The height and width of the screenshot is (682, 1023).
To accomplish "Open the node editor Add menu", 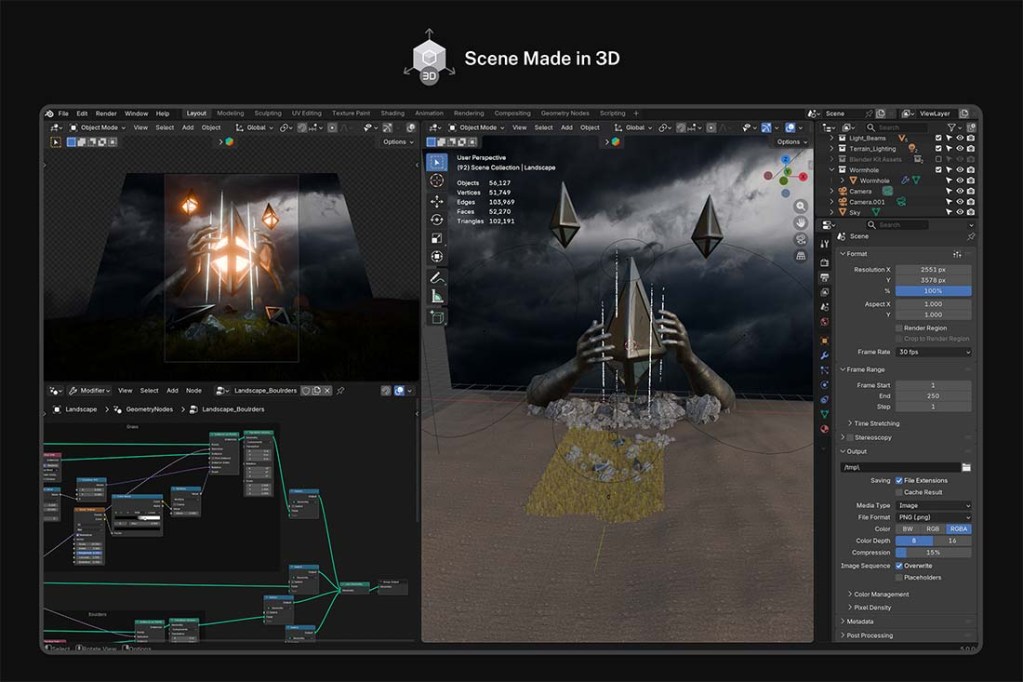I will click(x=172, y=390).
